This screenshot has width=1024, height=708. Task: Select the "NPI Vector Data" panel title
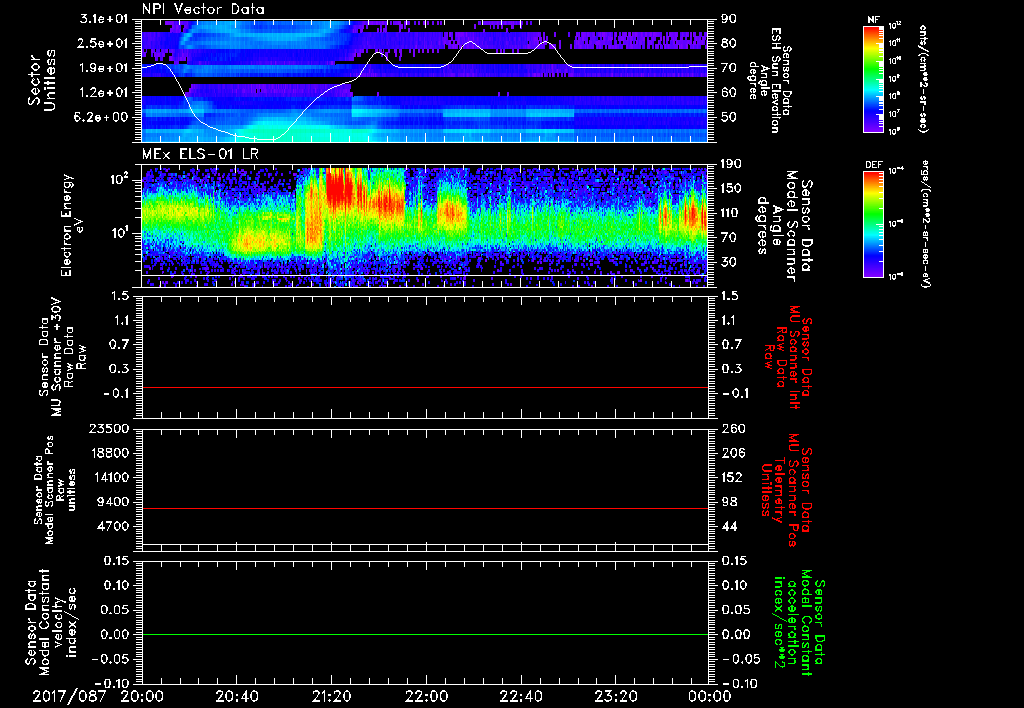pos(204,9)
